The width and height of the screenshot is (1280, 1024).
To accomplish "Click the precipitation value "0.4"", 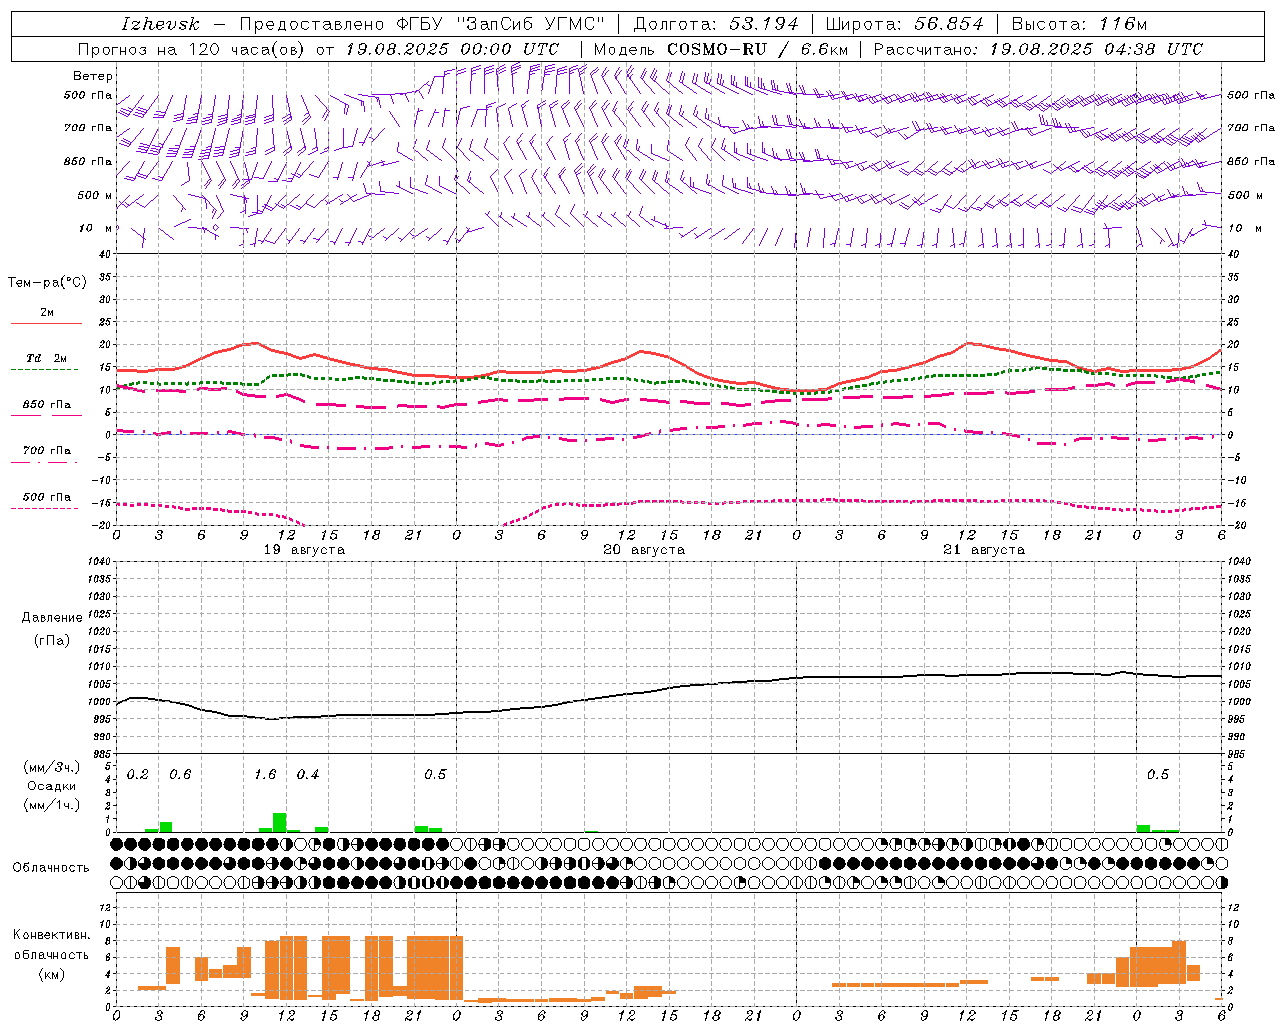I will point(308,774).
